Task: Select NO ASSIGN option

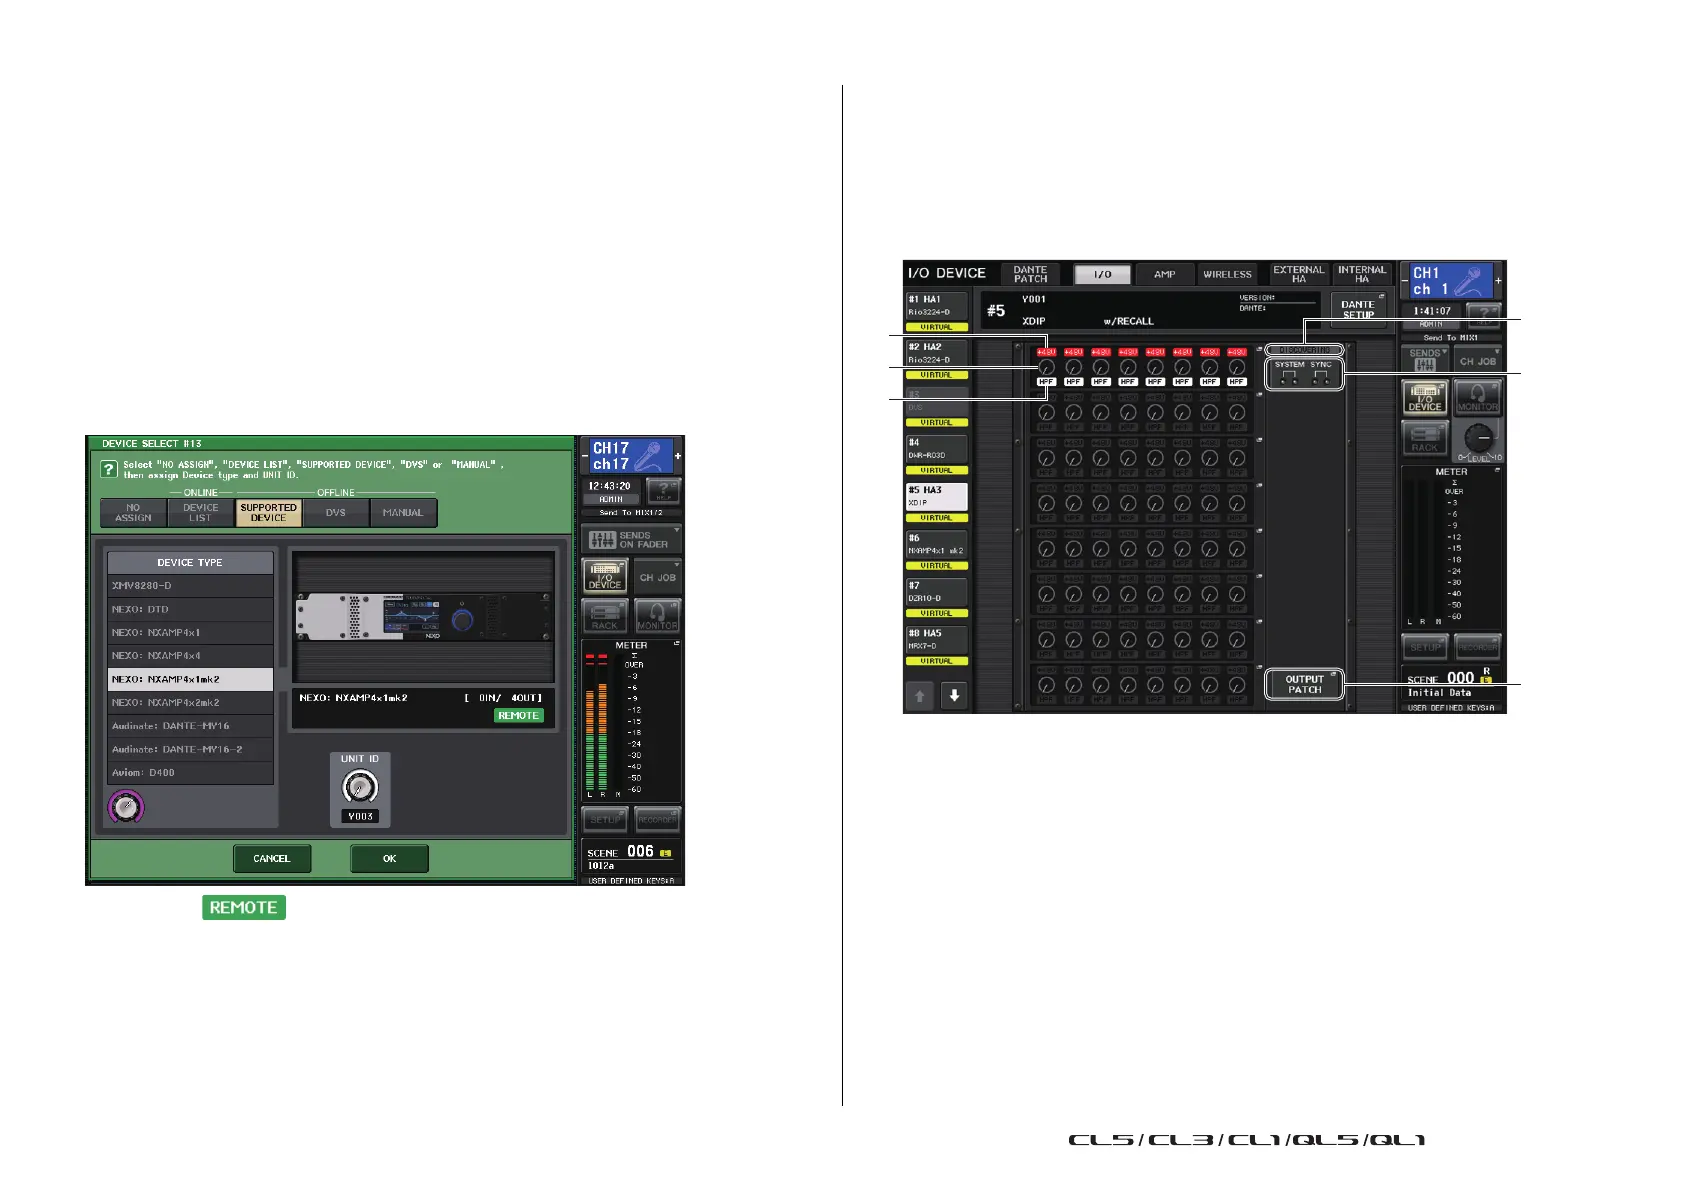Action: coord(134,513)
